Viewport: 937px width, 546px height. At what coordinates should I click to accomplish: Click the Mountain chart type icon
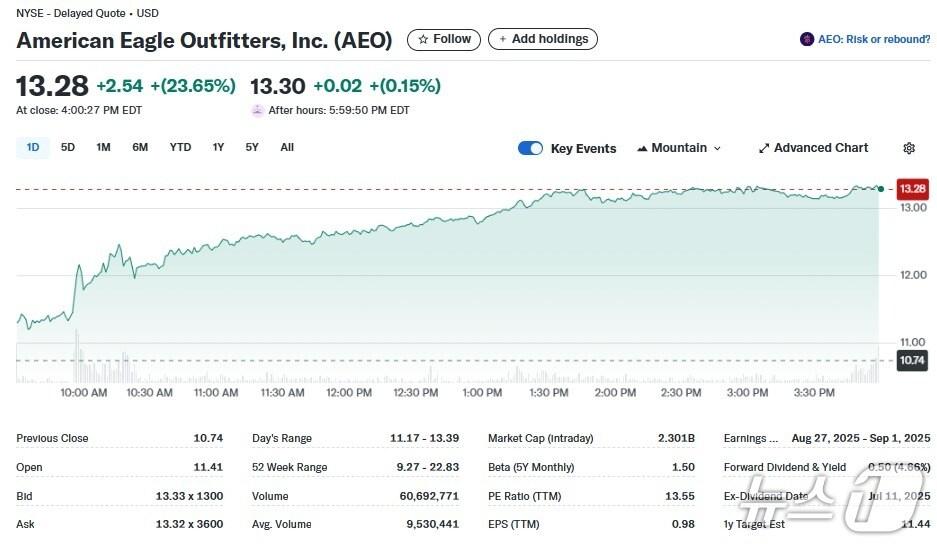point(642,148)
